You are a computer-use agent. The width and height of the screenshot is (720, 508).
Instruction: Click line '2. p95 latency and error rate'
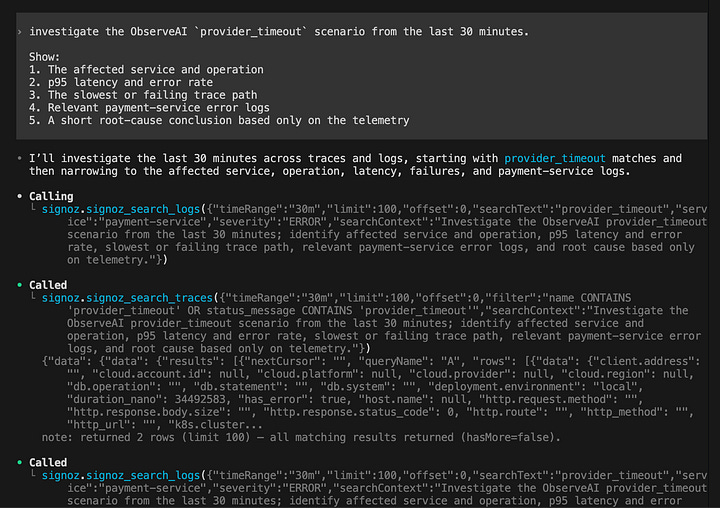coord(121,83)
